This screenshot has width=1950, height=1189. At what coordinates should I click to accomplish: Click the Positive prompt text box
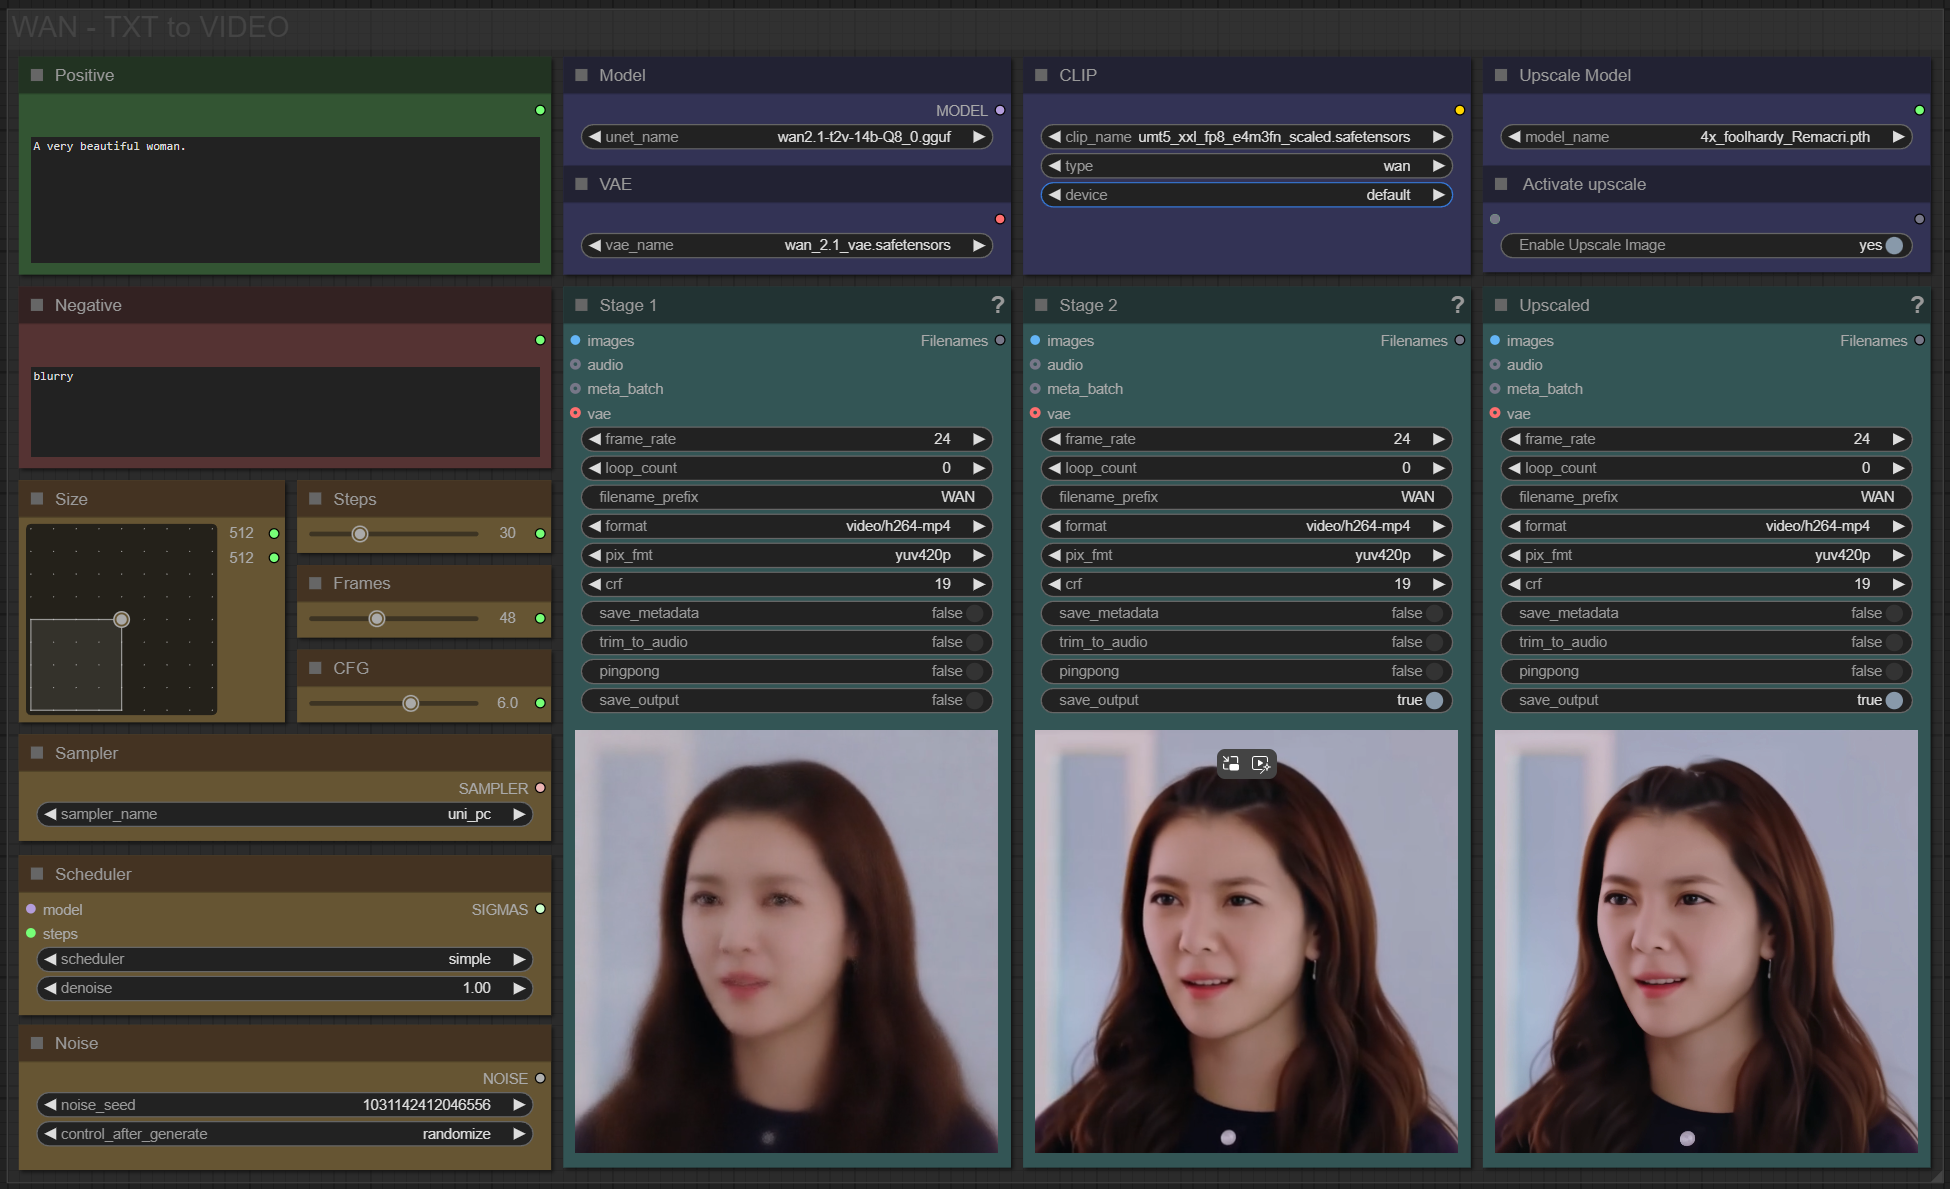[x=285, y=200]
